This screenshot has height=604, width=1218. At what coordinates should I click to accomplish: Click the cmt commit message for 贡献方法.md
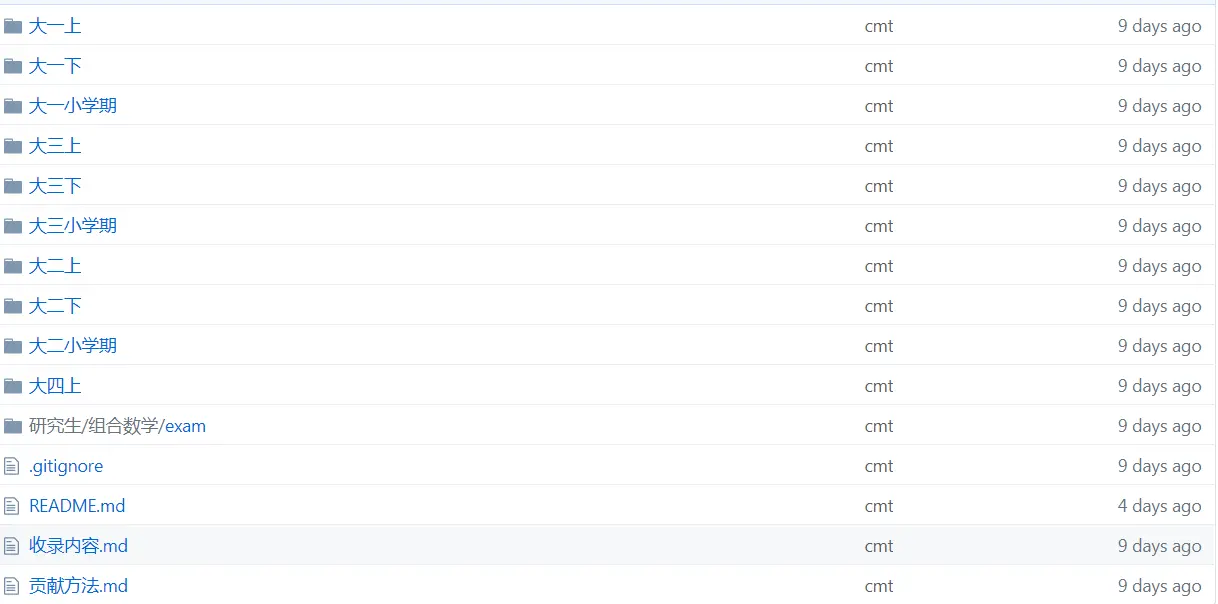click(x=879, y=586)
